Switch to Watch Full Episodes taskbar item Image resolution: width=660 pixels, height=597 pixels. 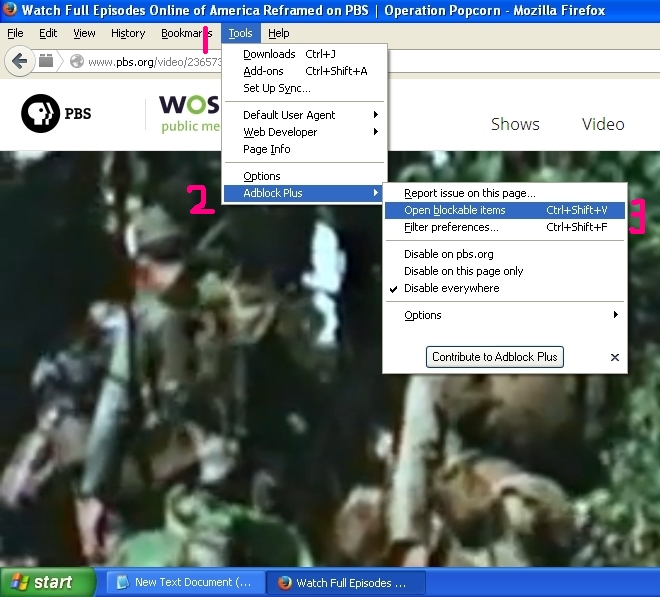pos(346,583)
